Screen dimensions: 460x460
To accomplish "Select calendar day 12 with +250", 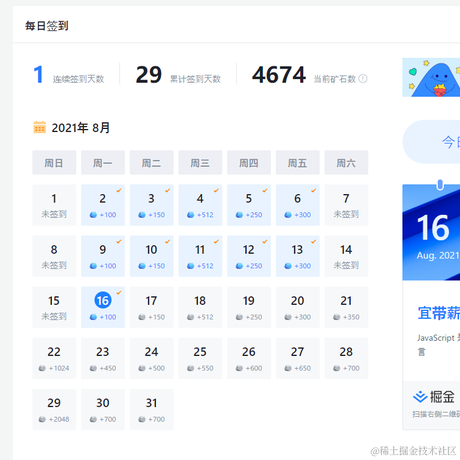I will (249, 256).
